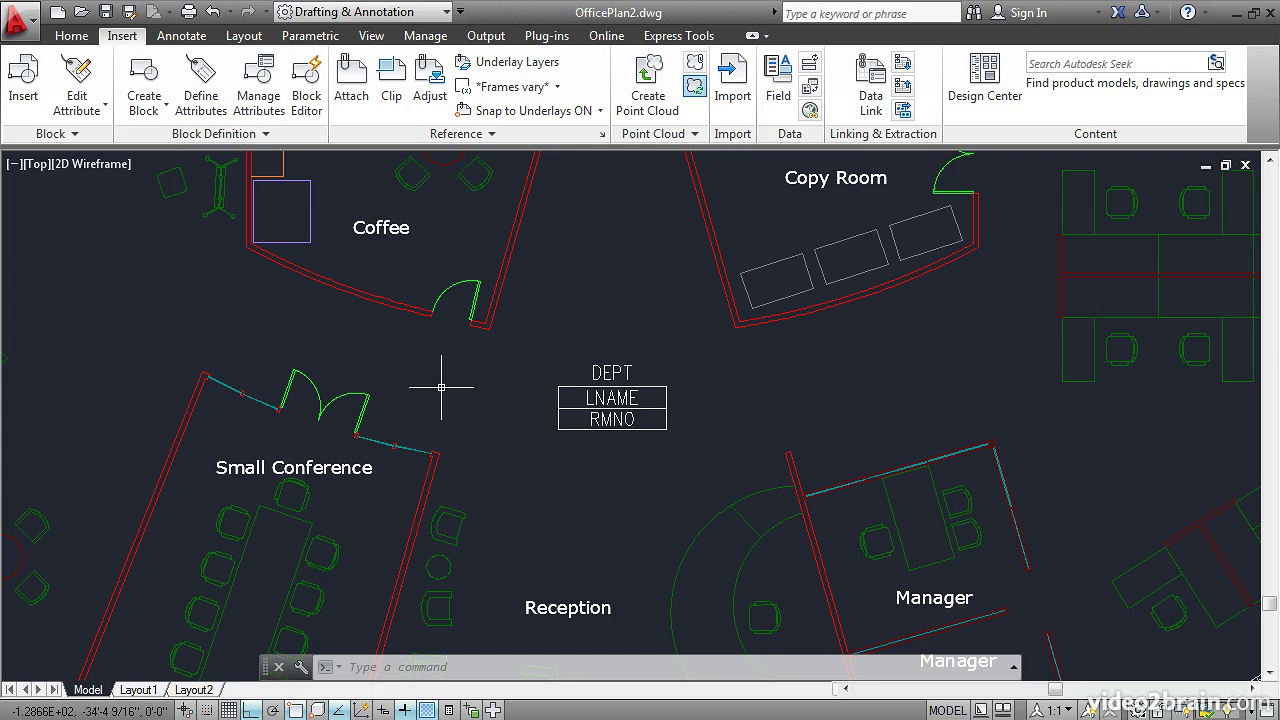Click the New drawing icon
This screenshot has height=720, width=1280.
pyautogui.click(x=58, y=12)
